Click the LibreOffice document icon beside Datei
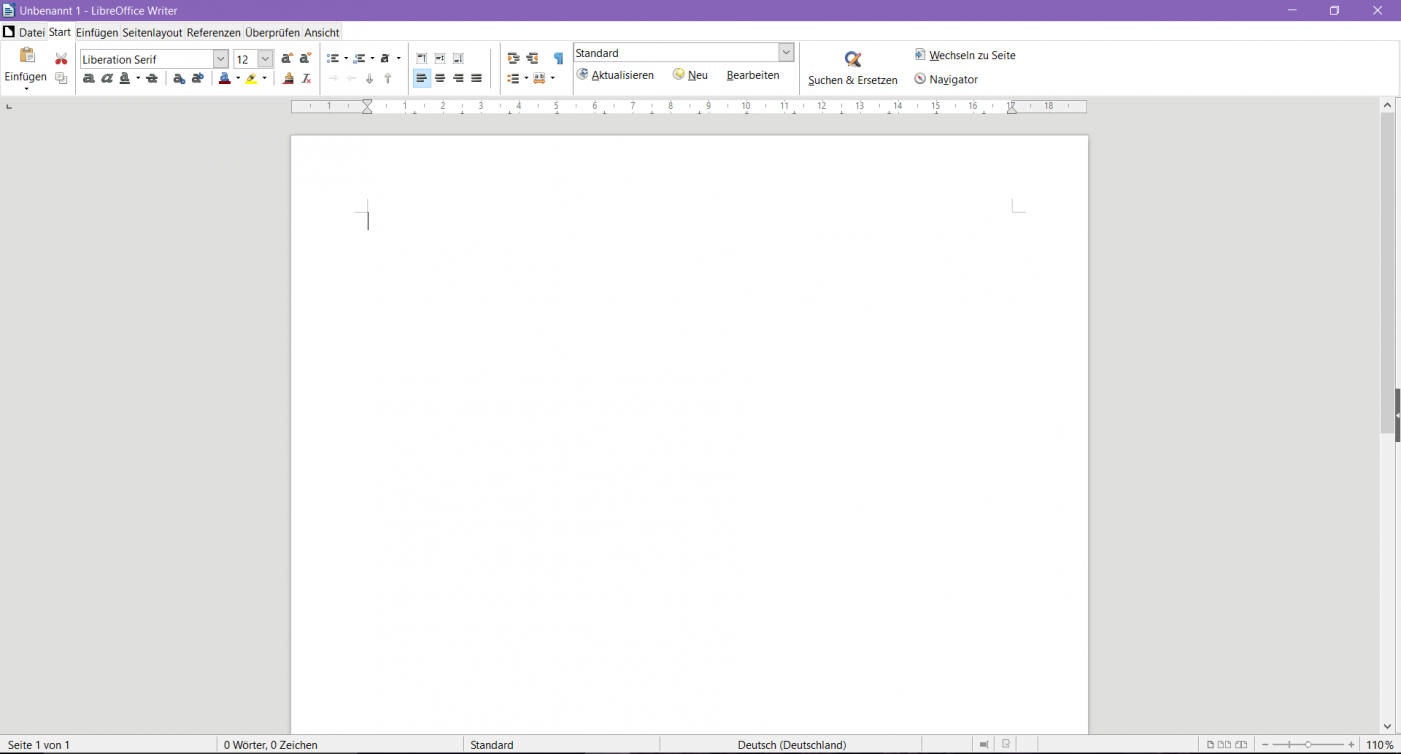 (x=9, y=32)
